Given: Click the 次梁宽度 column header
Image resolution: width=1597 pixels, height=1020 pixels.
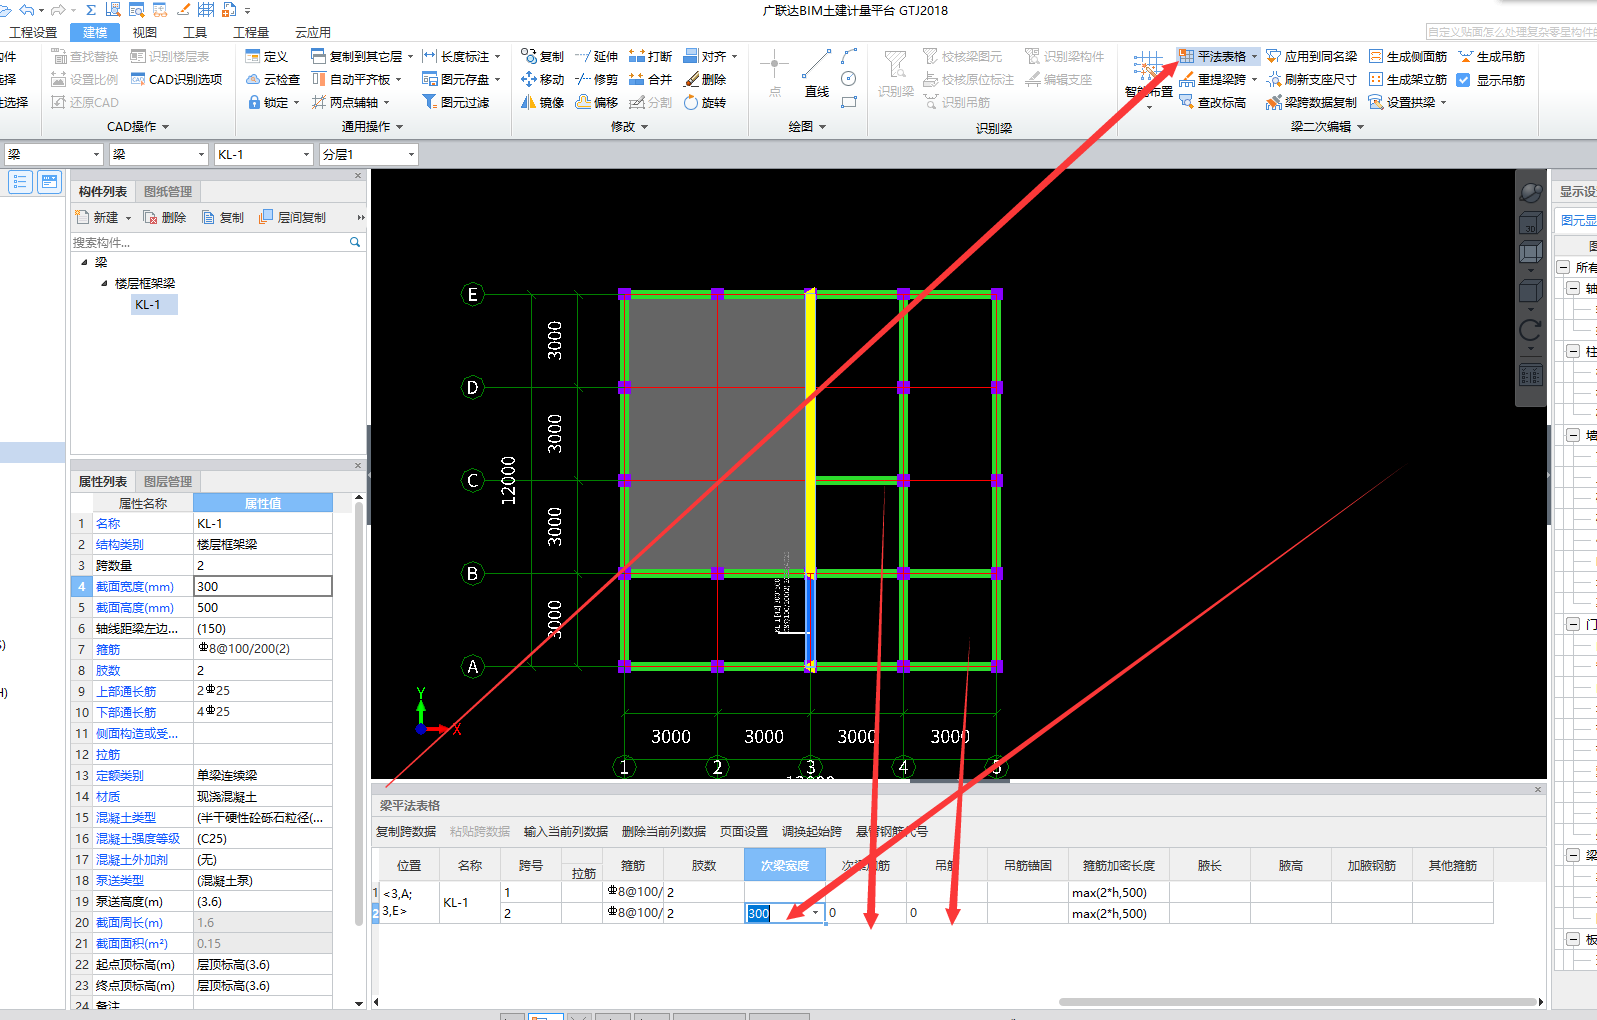Looking at the screenshot, I should [784, 865].
